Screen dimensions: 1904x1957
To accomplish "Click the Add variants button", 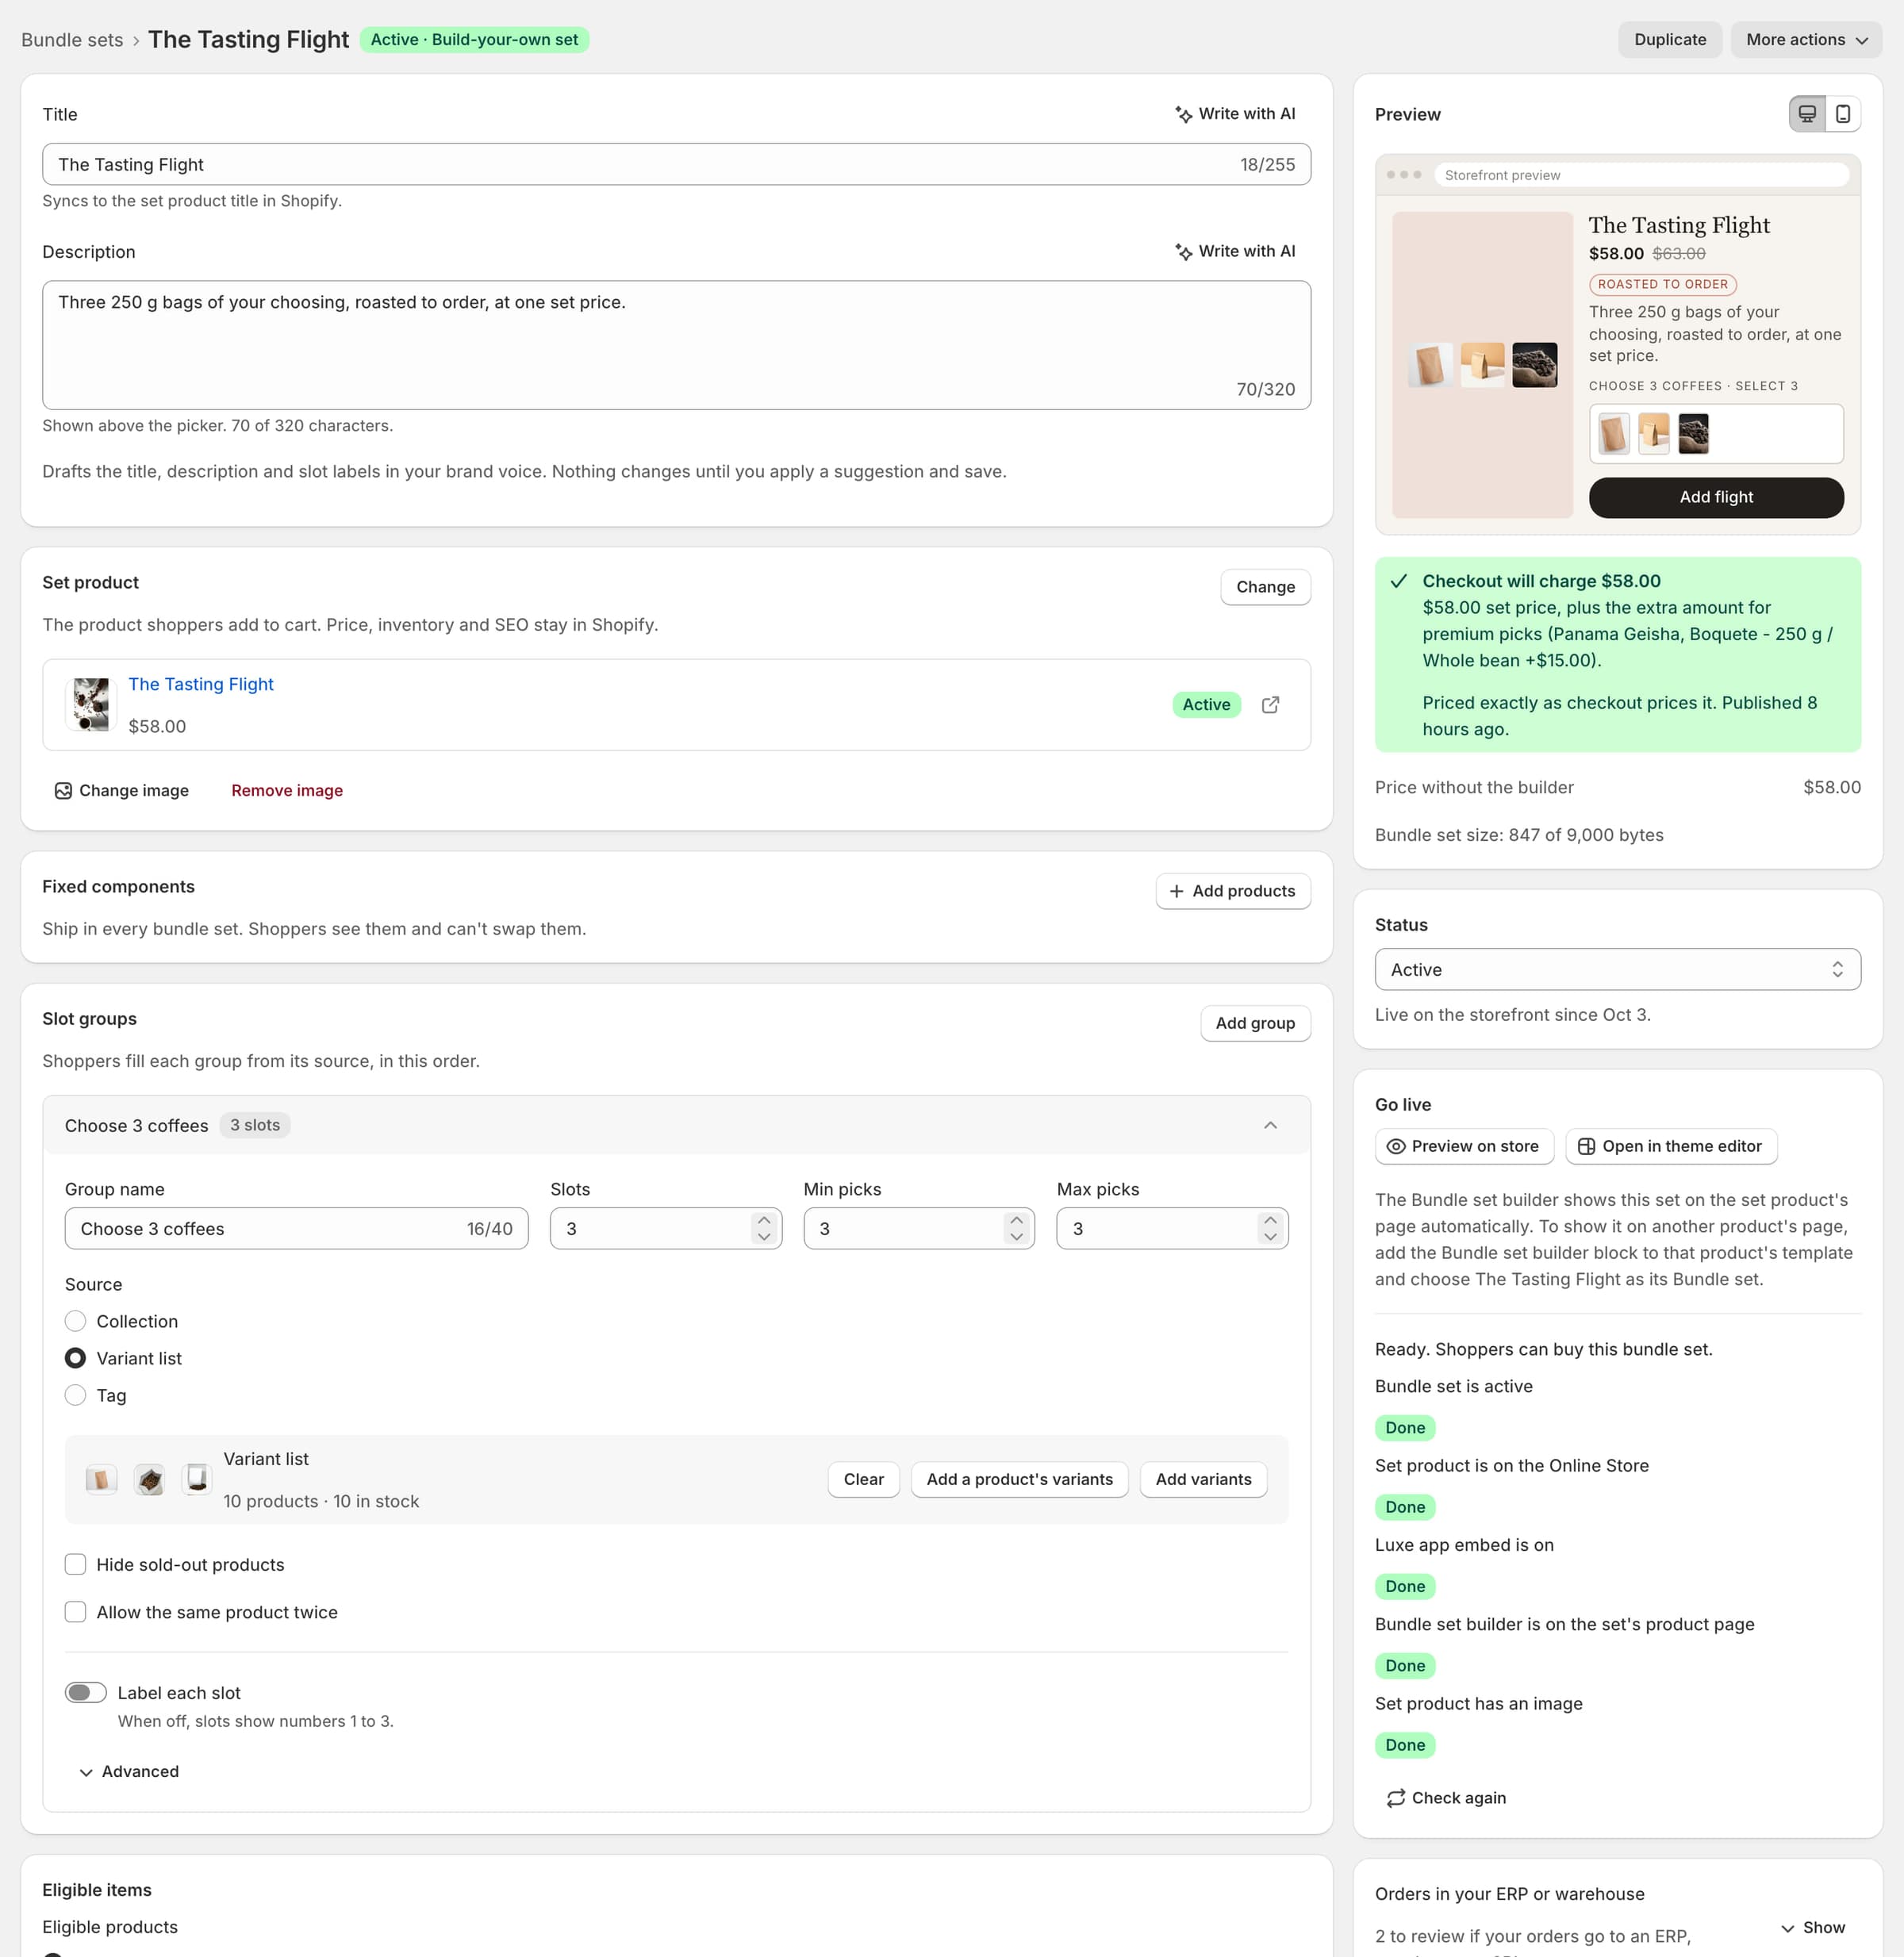I will (1203, 1479).
